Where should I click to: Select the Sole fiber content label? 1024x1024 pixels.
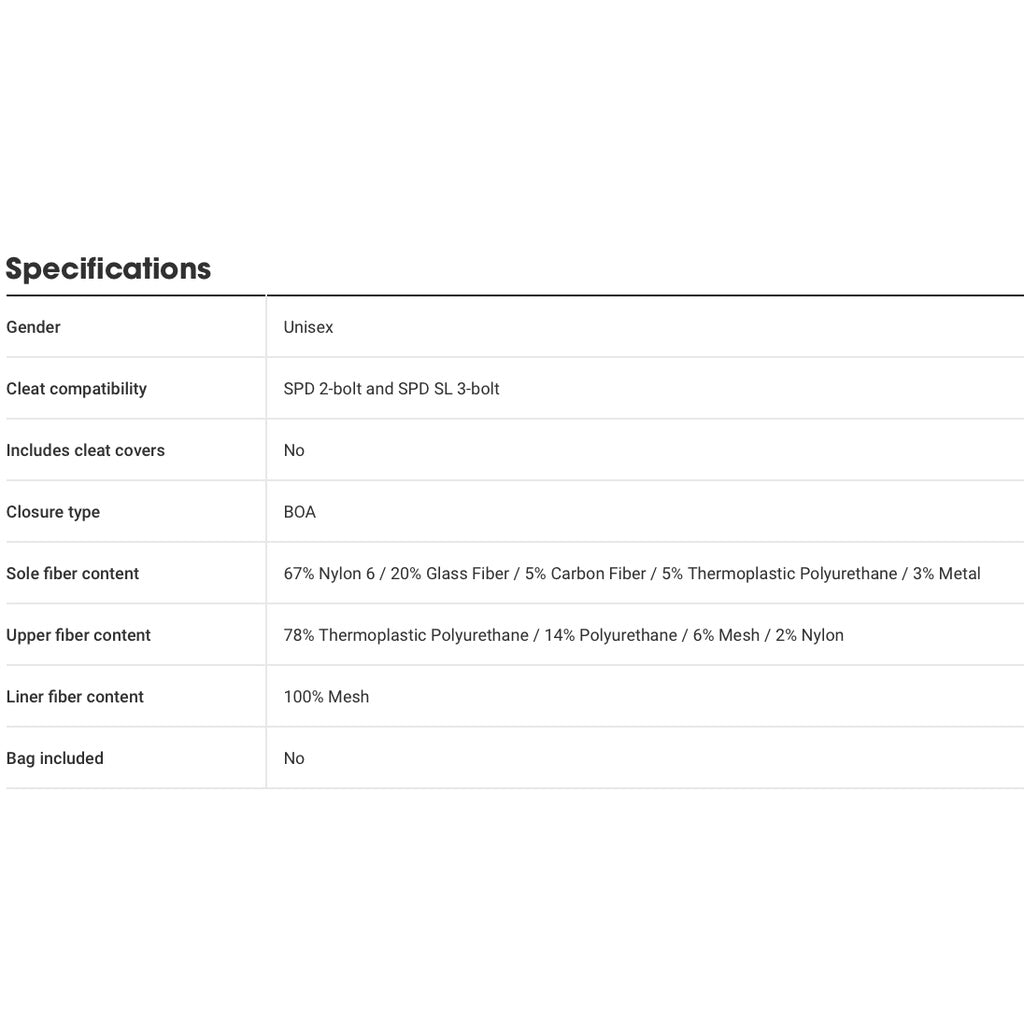(72, 574)
